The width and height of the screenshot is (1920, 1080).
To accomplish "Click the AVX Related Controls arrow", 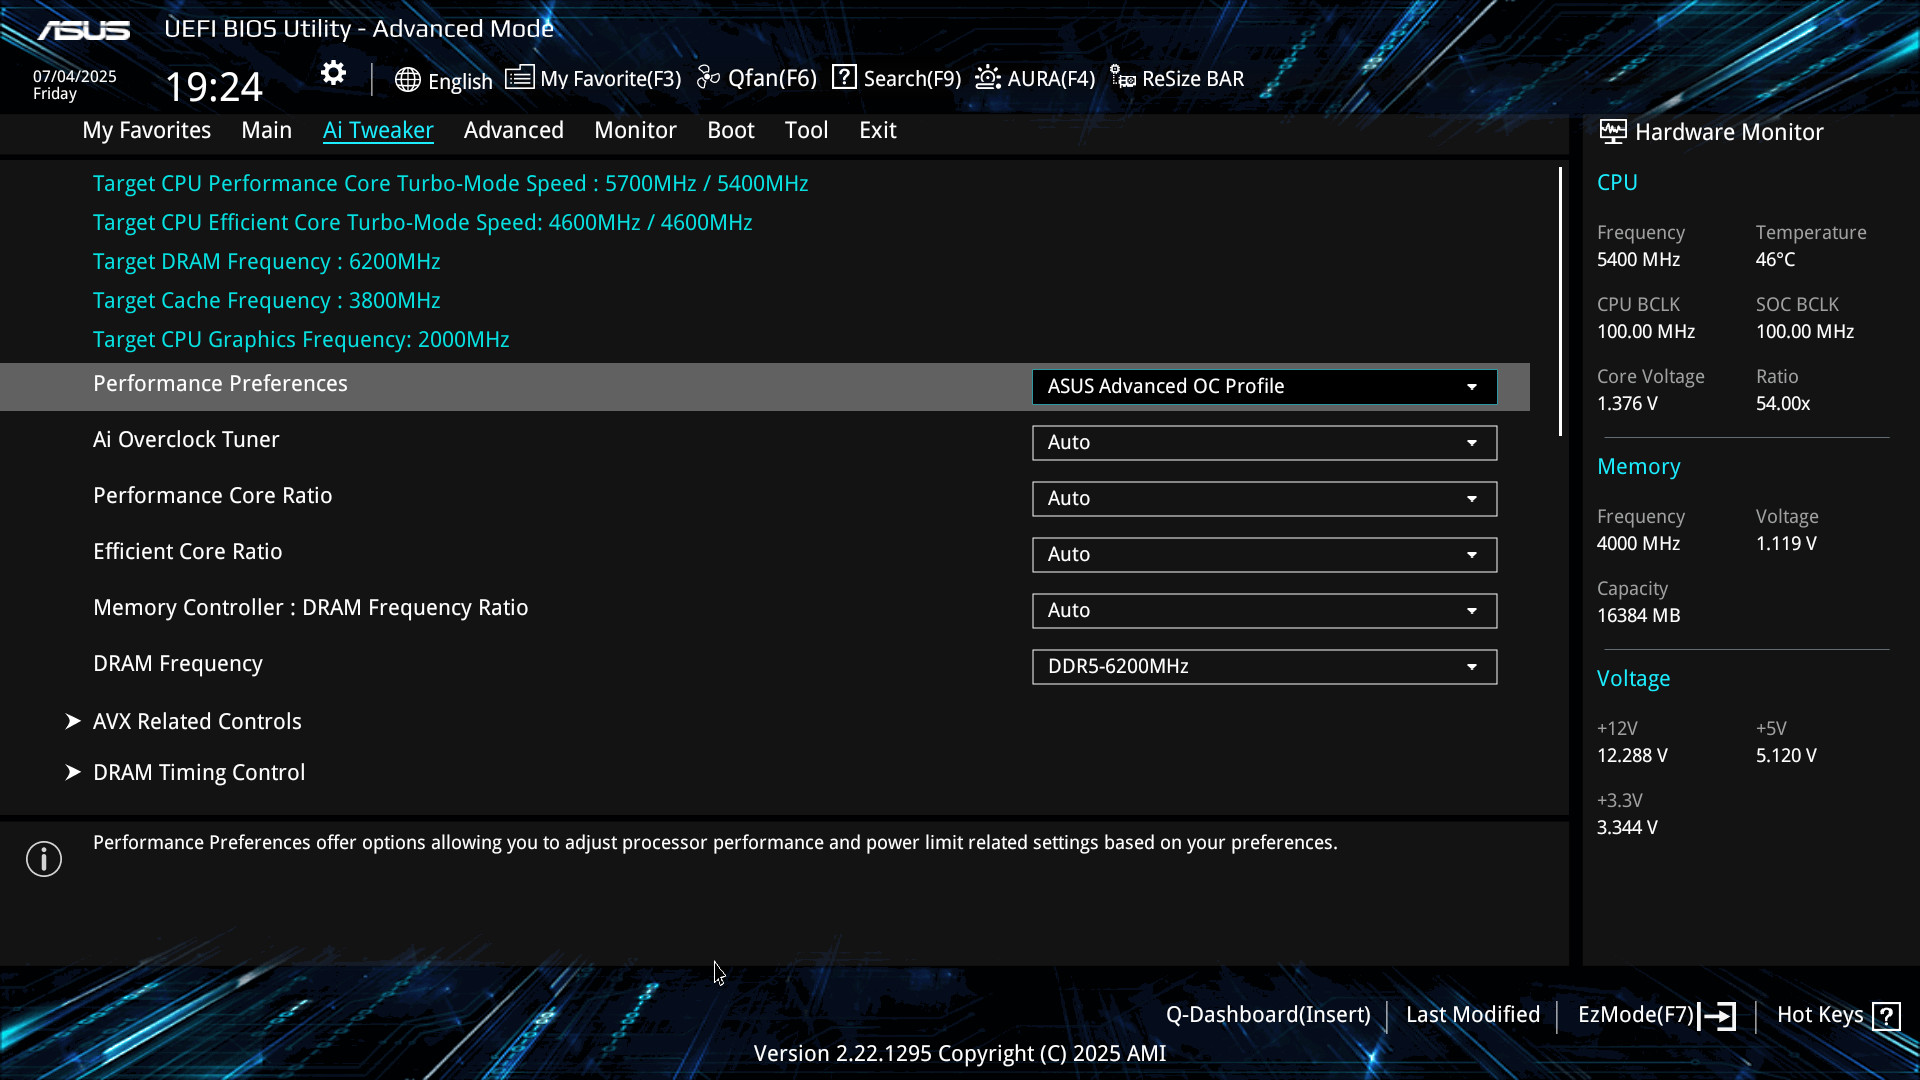I will (x=72, y=721).
